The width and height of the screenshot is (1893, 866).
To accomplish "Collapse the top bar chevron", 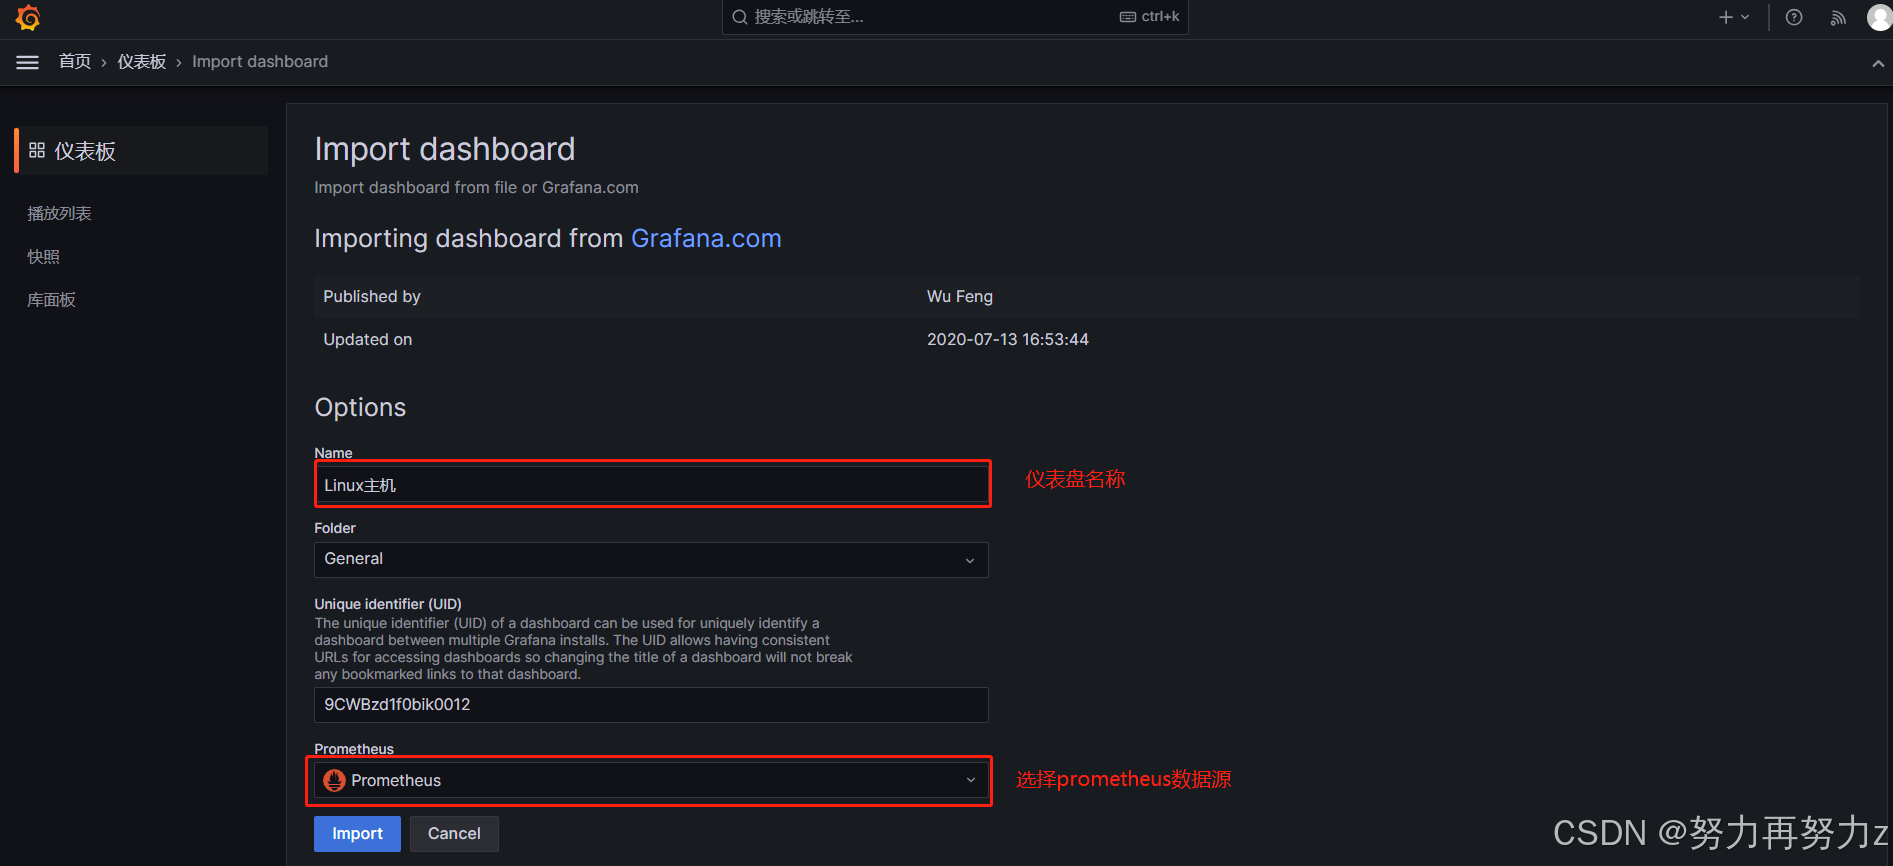I will 1878,63.
